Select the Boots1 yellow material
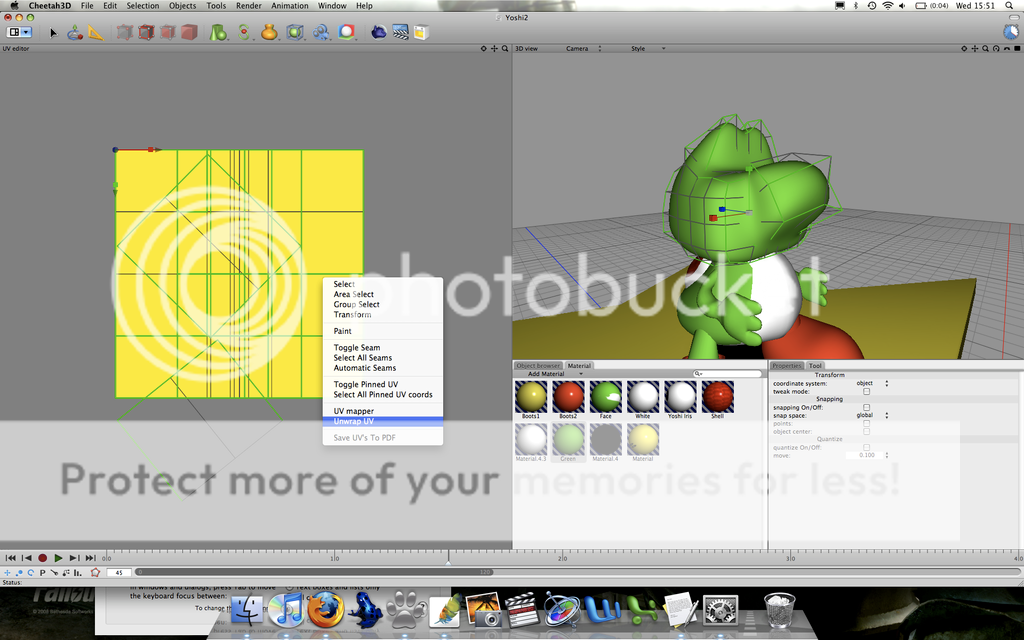The width and height of the screenshot is (1024, 640). pyautogui.click(x=531, y=399)
